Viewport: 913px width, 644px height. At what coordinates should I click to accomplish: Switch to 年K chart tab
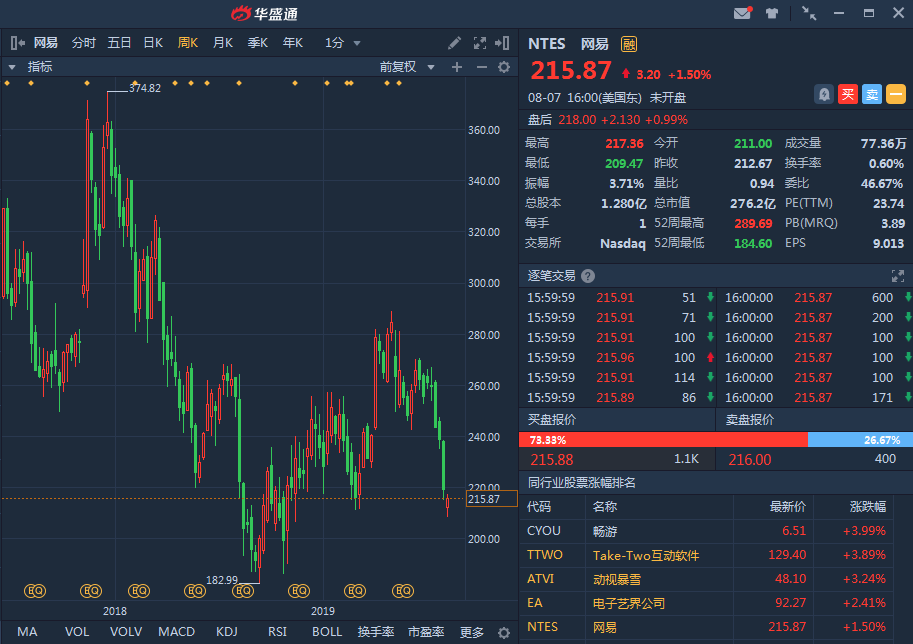pos(293,43)
